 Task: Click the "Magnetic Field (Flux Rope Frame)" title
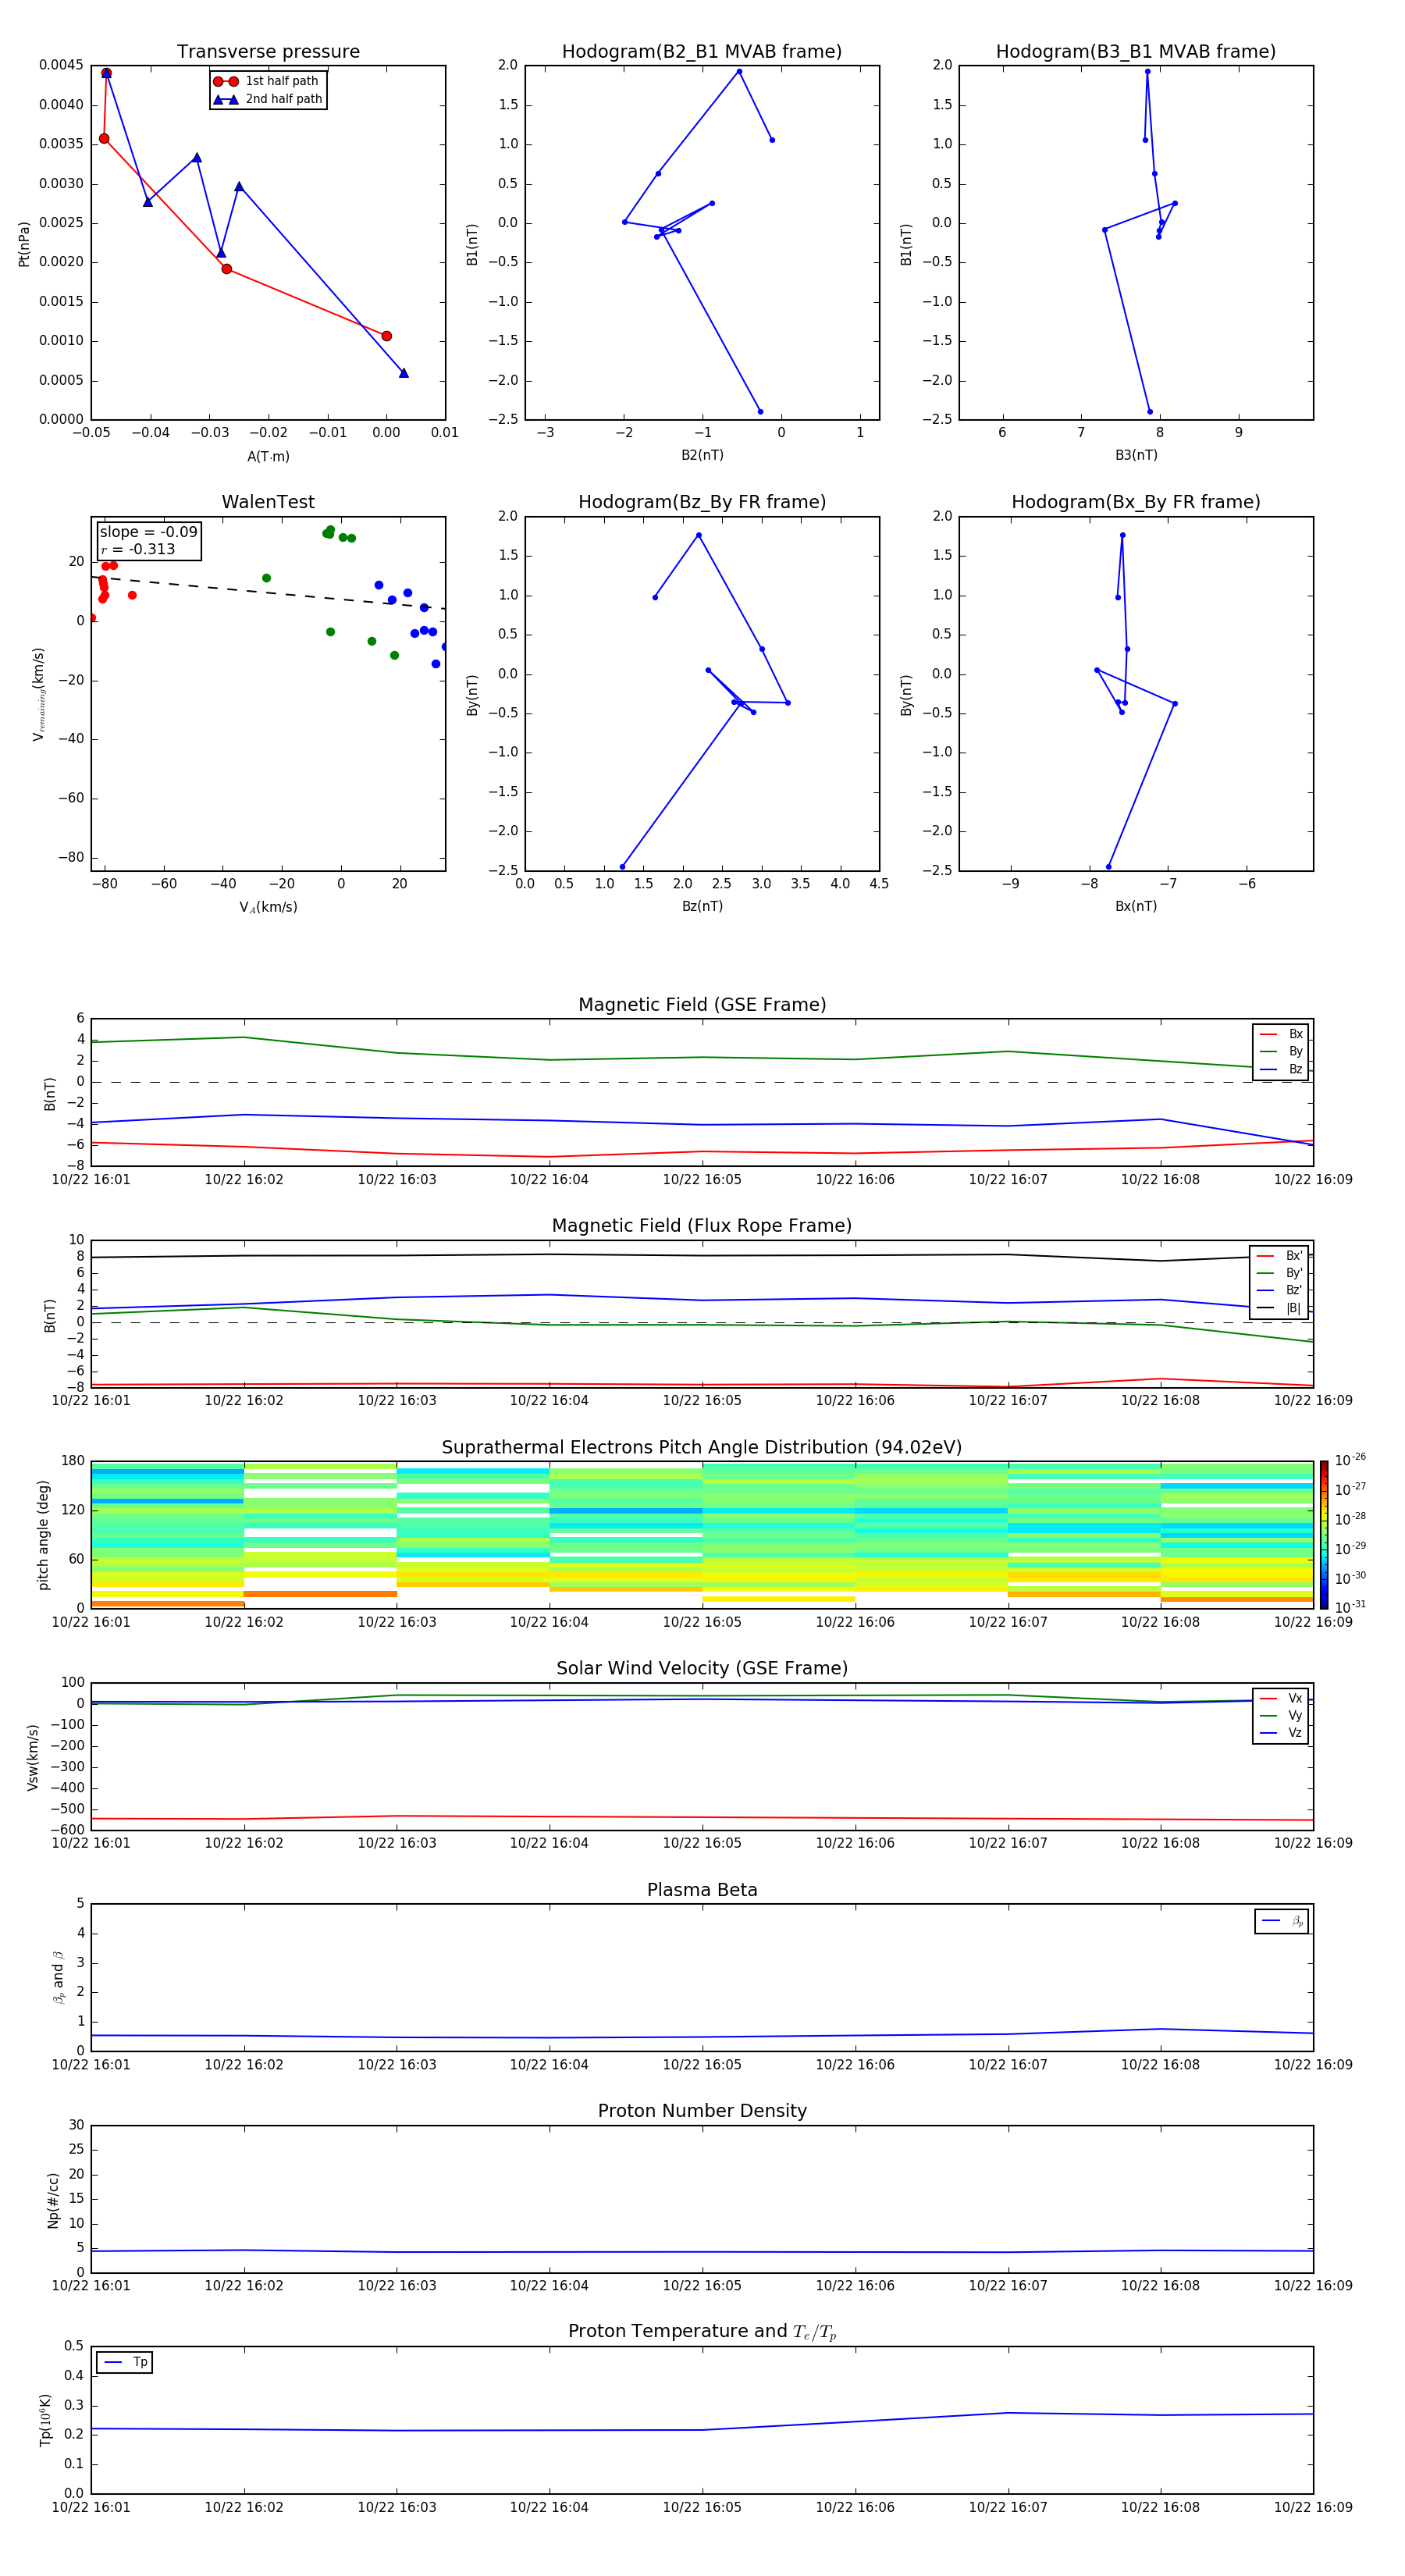[702, 1226]
